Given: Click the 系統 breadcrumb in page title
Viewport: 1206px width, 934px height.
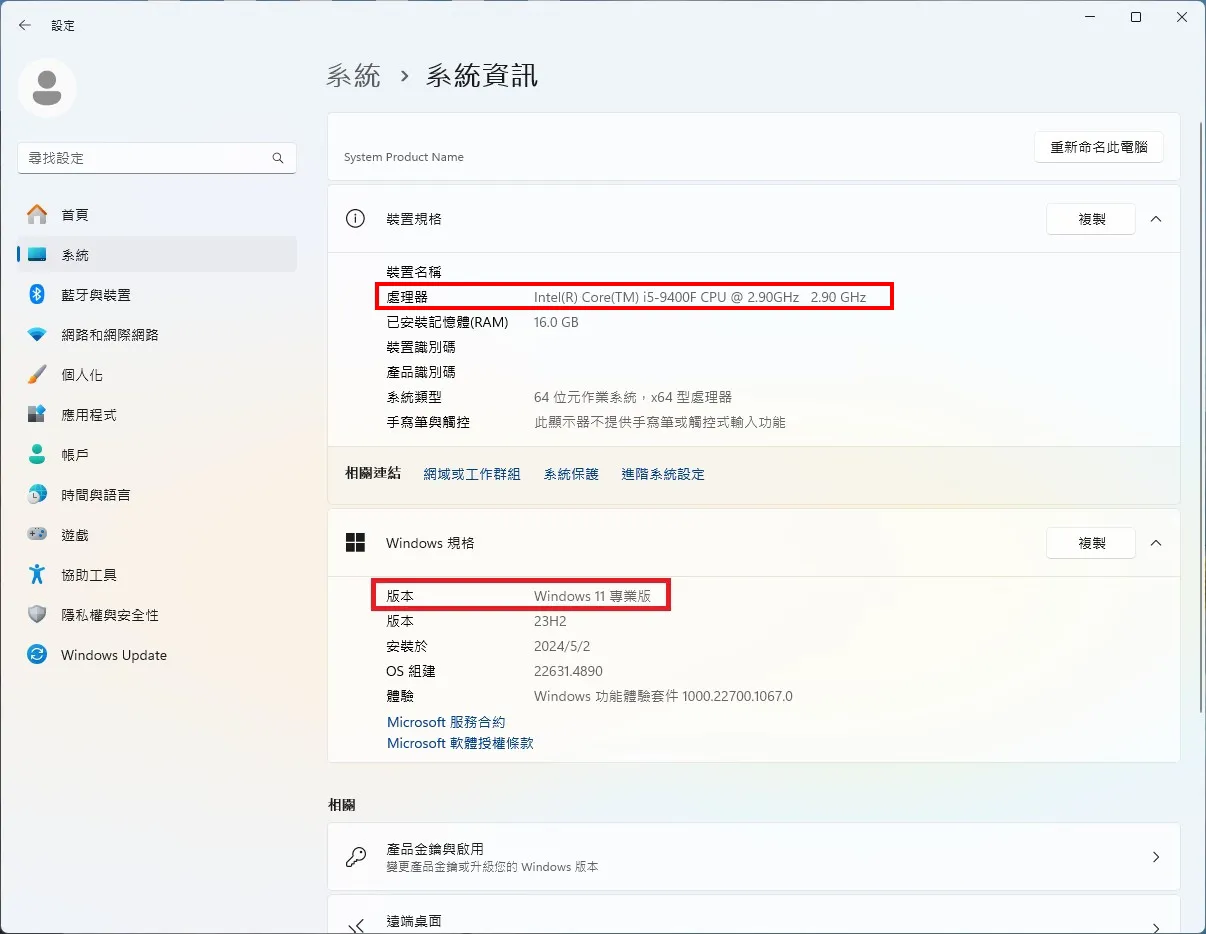Looking at the screenshot, I should click(x=354, y=76).
